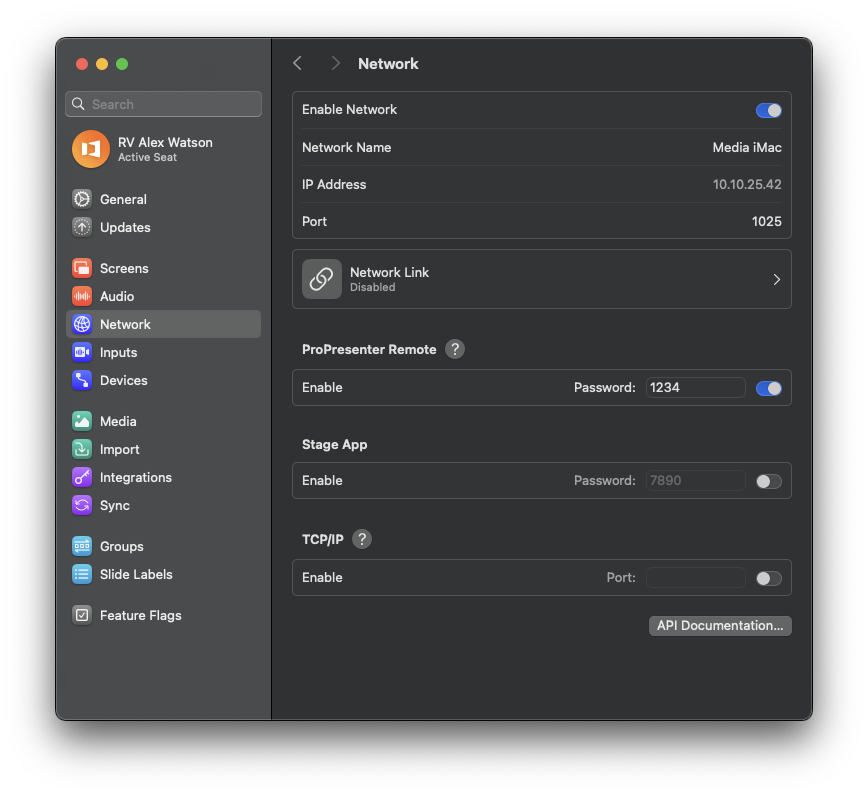
Task: Disable the Enable Network switch
Action: pyautogui.click(x=768, y=110)
